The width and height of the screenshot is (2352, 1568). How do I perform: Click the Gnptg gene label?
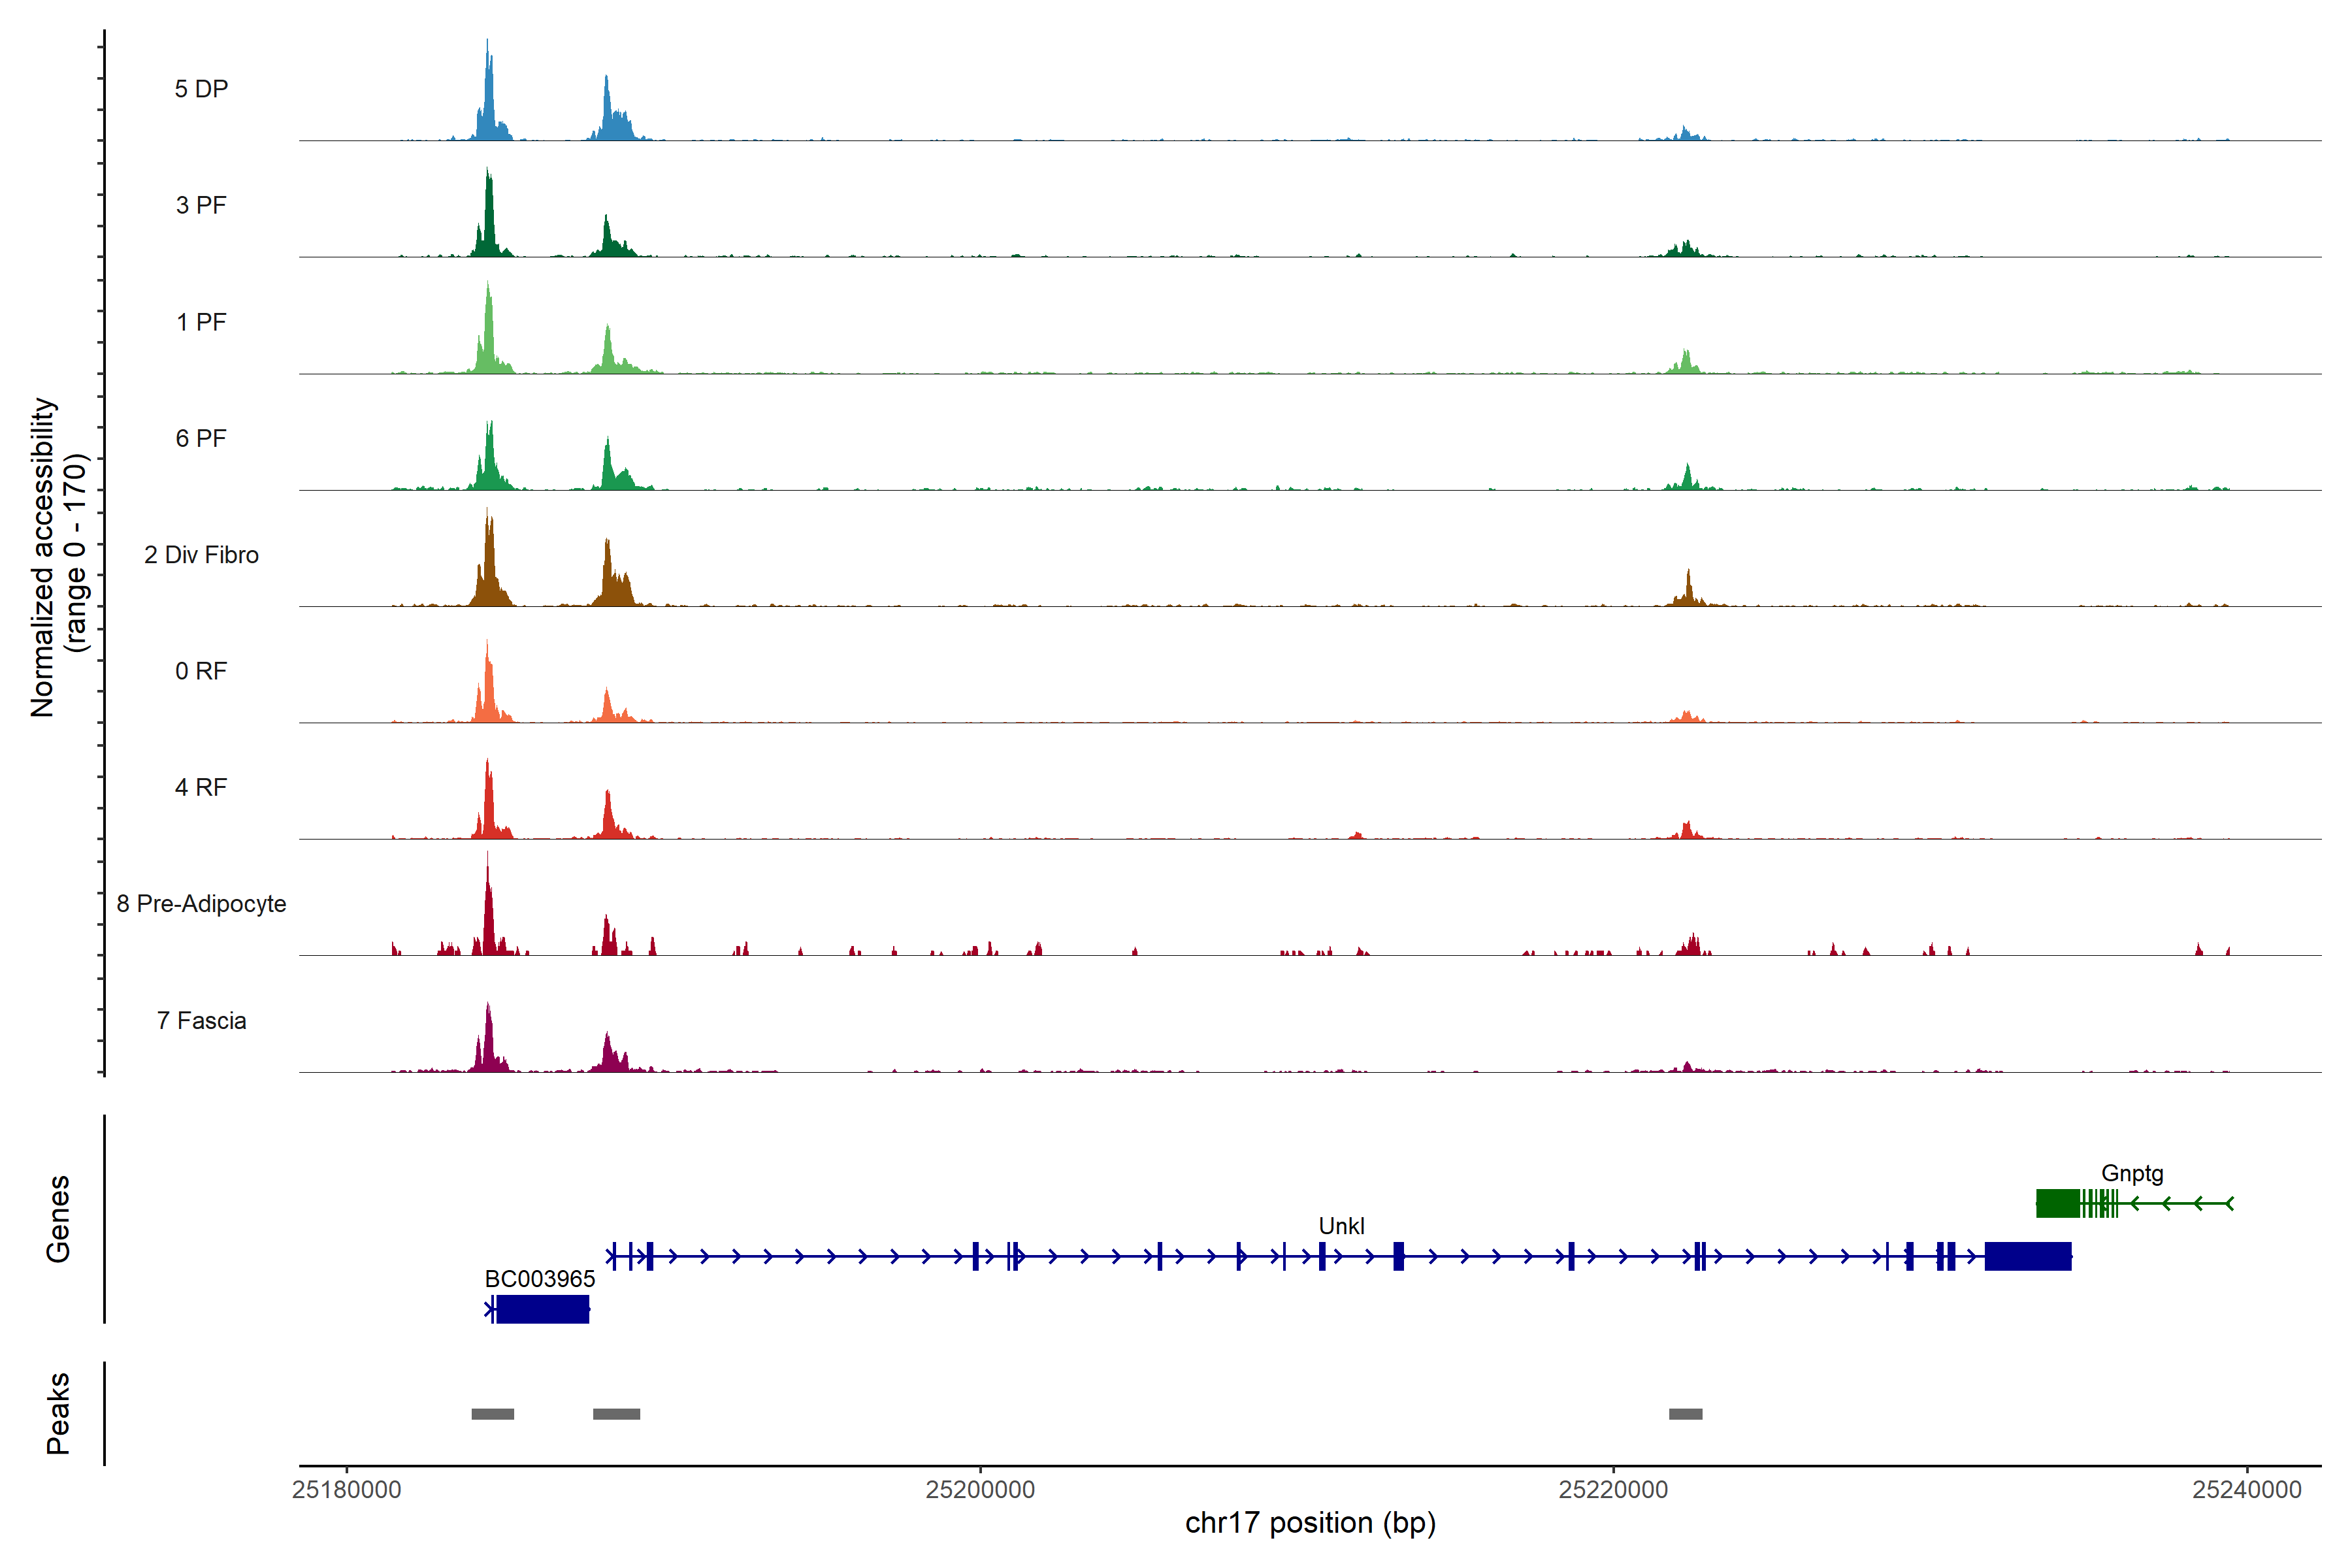(x=2132, y=1173)
